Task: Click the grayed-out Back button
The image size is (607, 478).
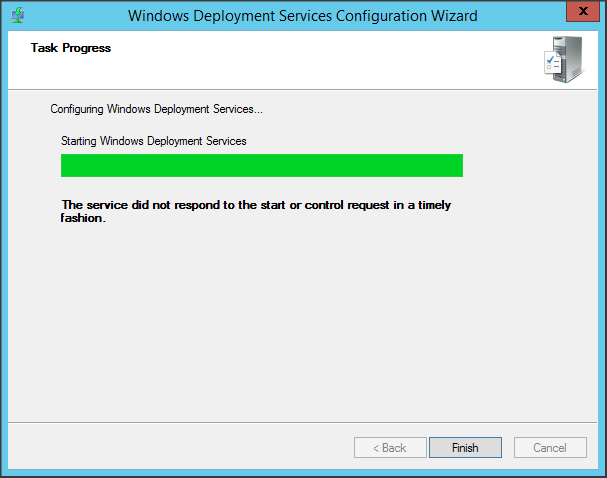Action: pyautogui.click(x=390, y=447)
